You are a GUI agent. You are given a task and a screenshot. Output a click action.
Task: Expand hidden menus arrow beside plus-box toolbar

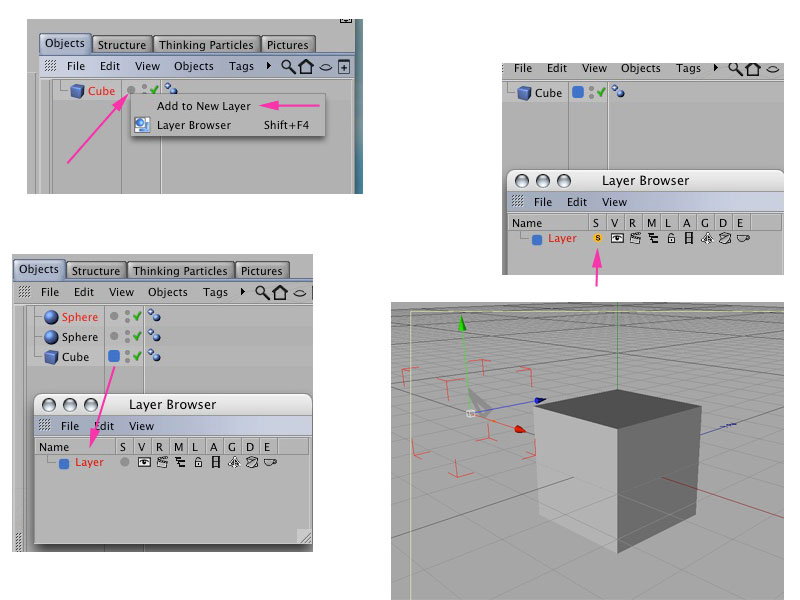[269, 66]
